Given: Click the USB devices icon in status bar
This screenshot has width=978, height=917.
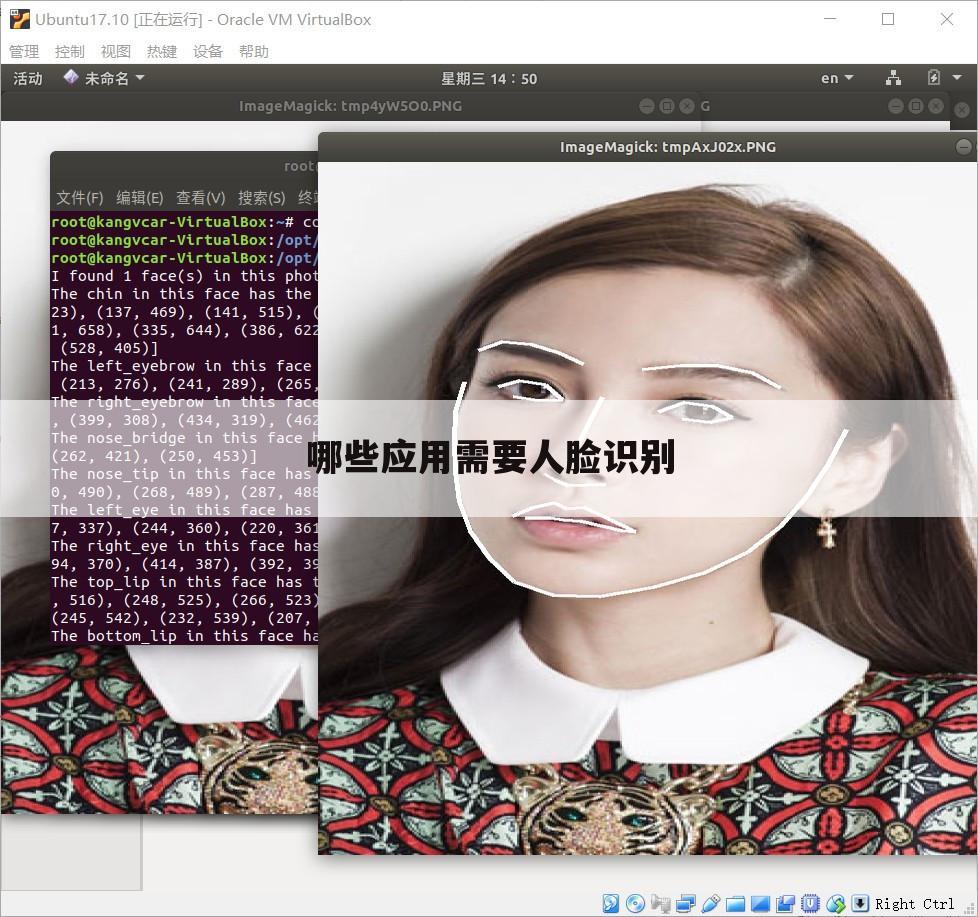Looking at the screenshot, I should [x=710, y=903].
